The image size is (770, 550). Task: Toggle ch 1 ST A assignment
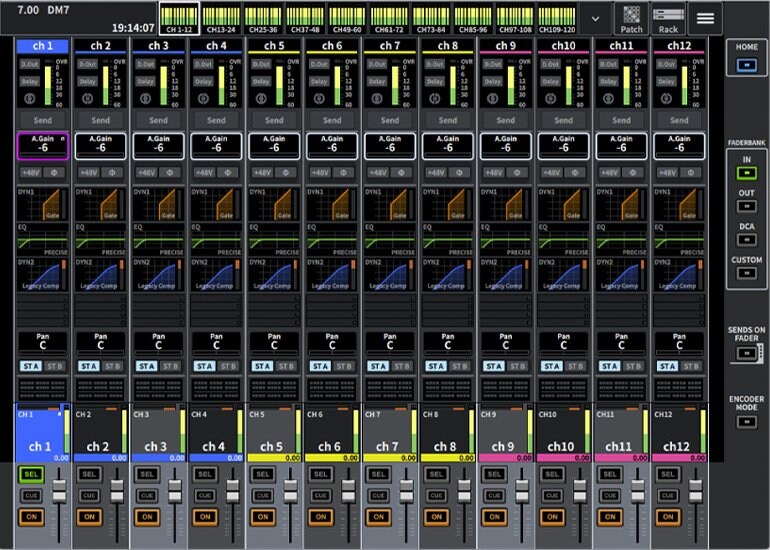tap(31, 366)
